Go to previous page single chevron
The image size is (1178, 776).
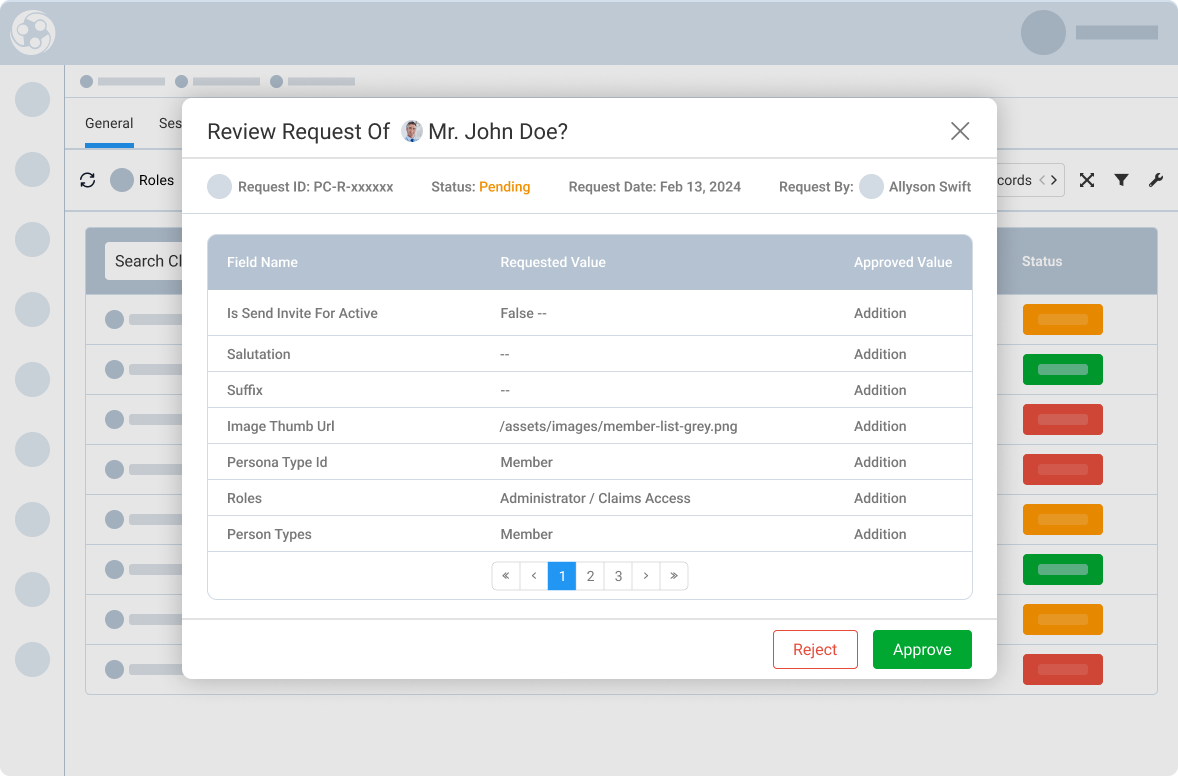(534, 576)
